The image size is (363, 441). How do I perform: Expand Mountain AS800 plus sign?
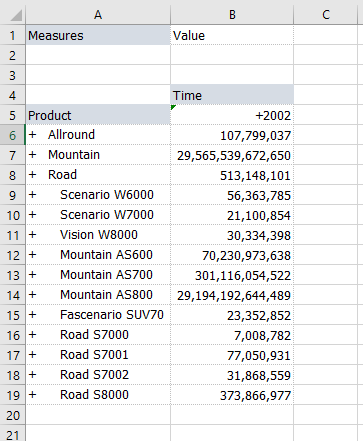click(x=32, y=295)
